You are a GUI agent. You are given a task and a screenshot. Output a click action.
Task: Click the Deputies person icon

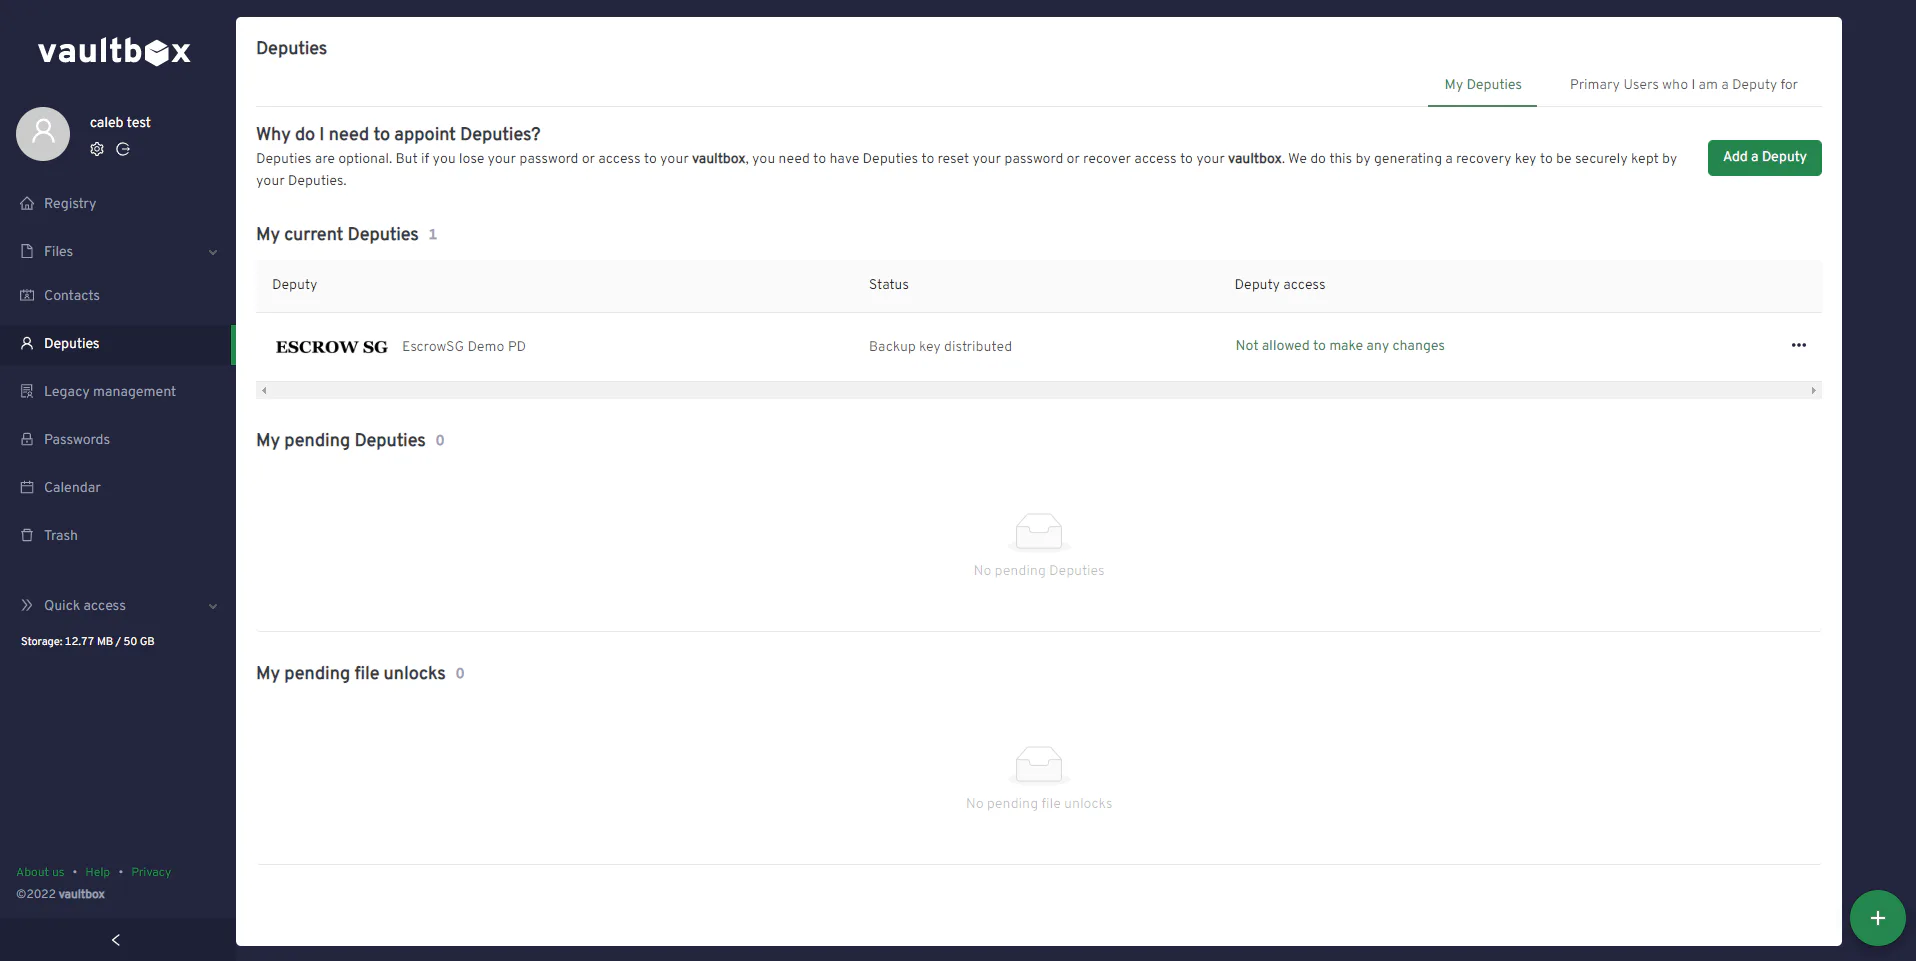(27, 343)
